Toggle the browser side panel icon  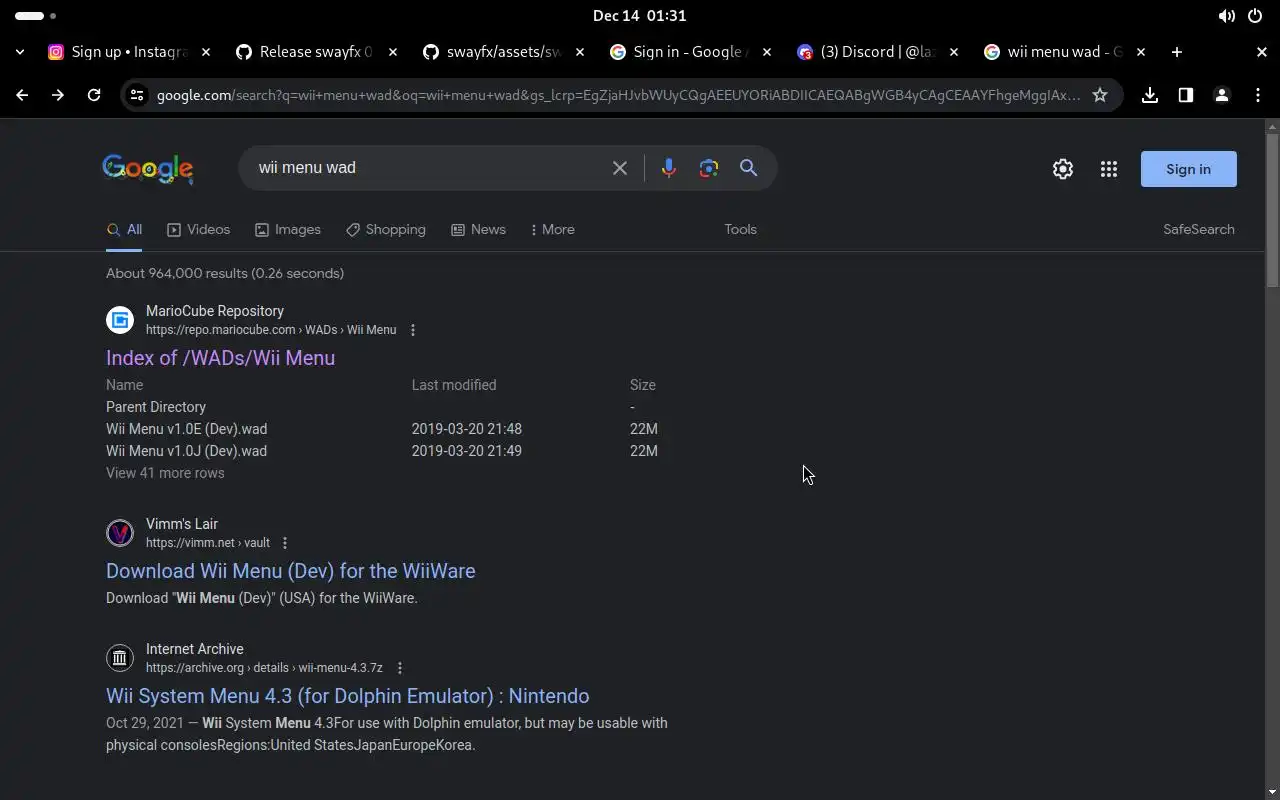1186,95
